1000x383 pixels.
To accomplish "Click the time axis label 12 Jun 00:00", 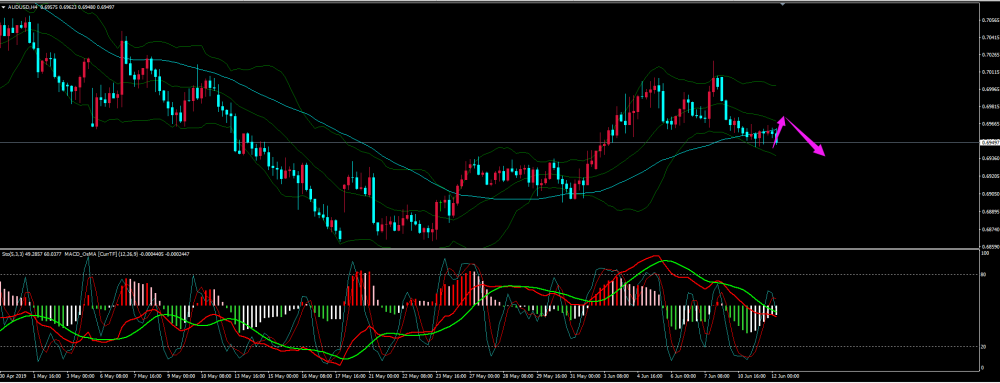I will (785, 376).
